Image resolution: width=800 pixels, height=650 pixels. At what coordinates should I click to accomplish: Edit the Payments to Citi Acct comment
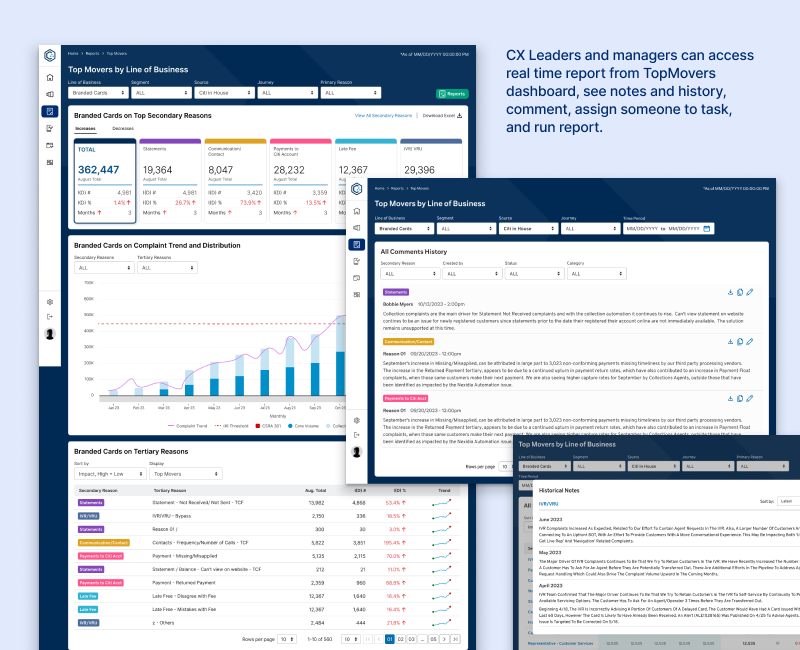(x=749, y=398)
